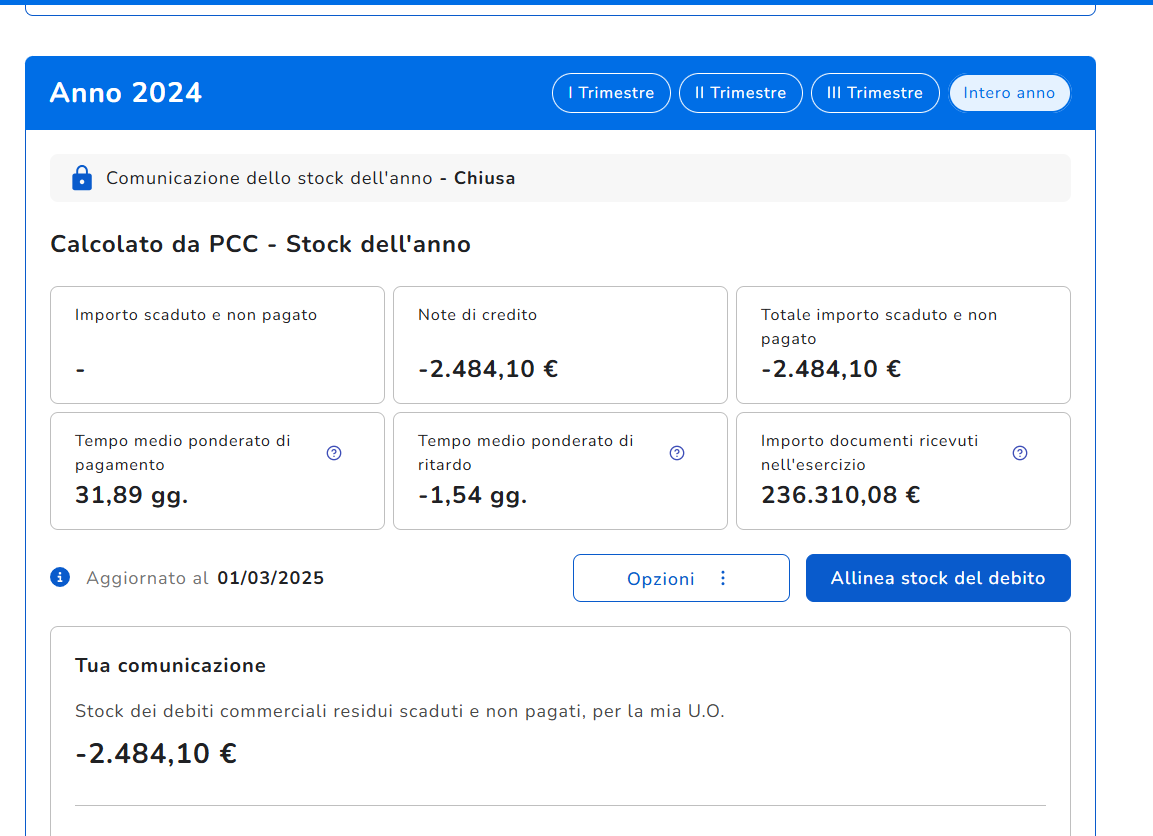Switch to the II Trimestre tab
Image resolution: width=1153 pixels, height=836 pixels.
[x=741, y=93]
